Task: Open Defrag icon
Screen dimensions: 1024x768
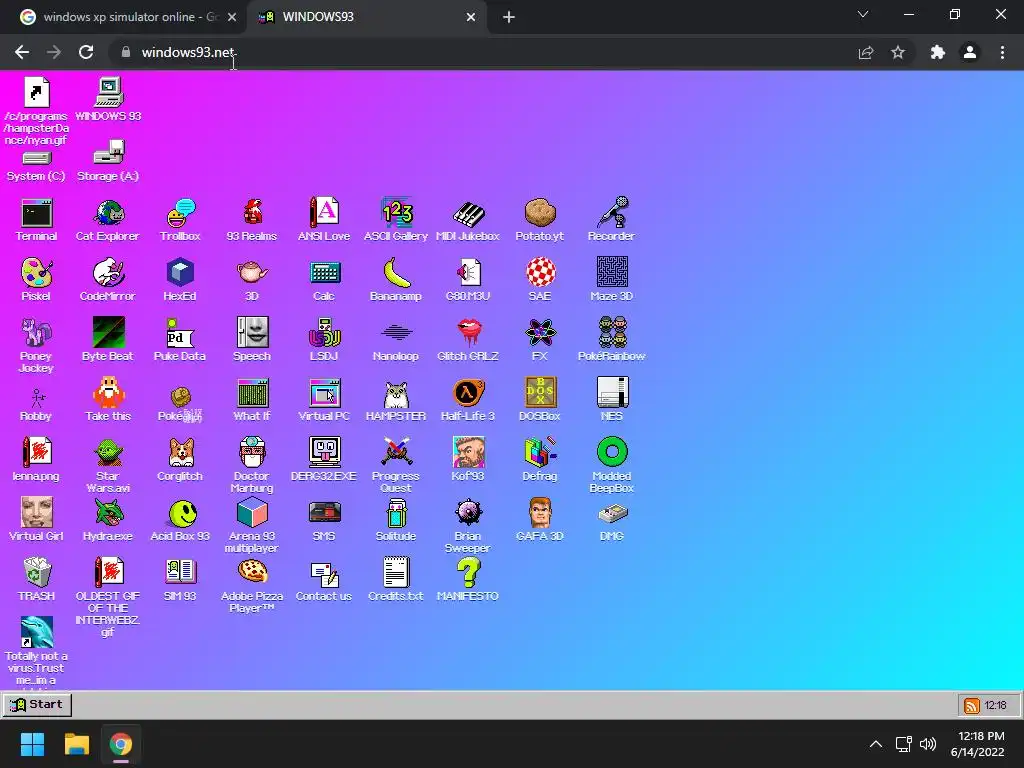Action: click(x=539, y=460)
